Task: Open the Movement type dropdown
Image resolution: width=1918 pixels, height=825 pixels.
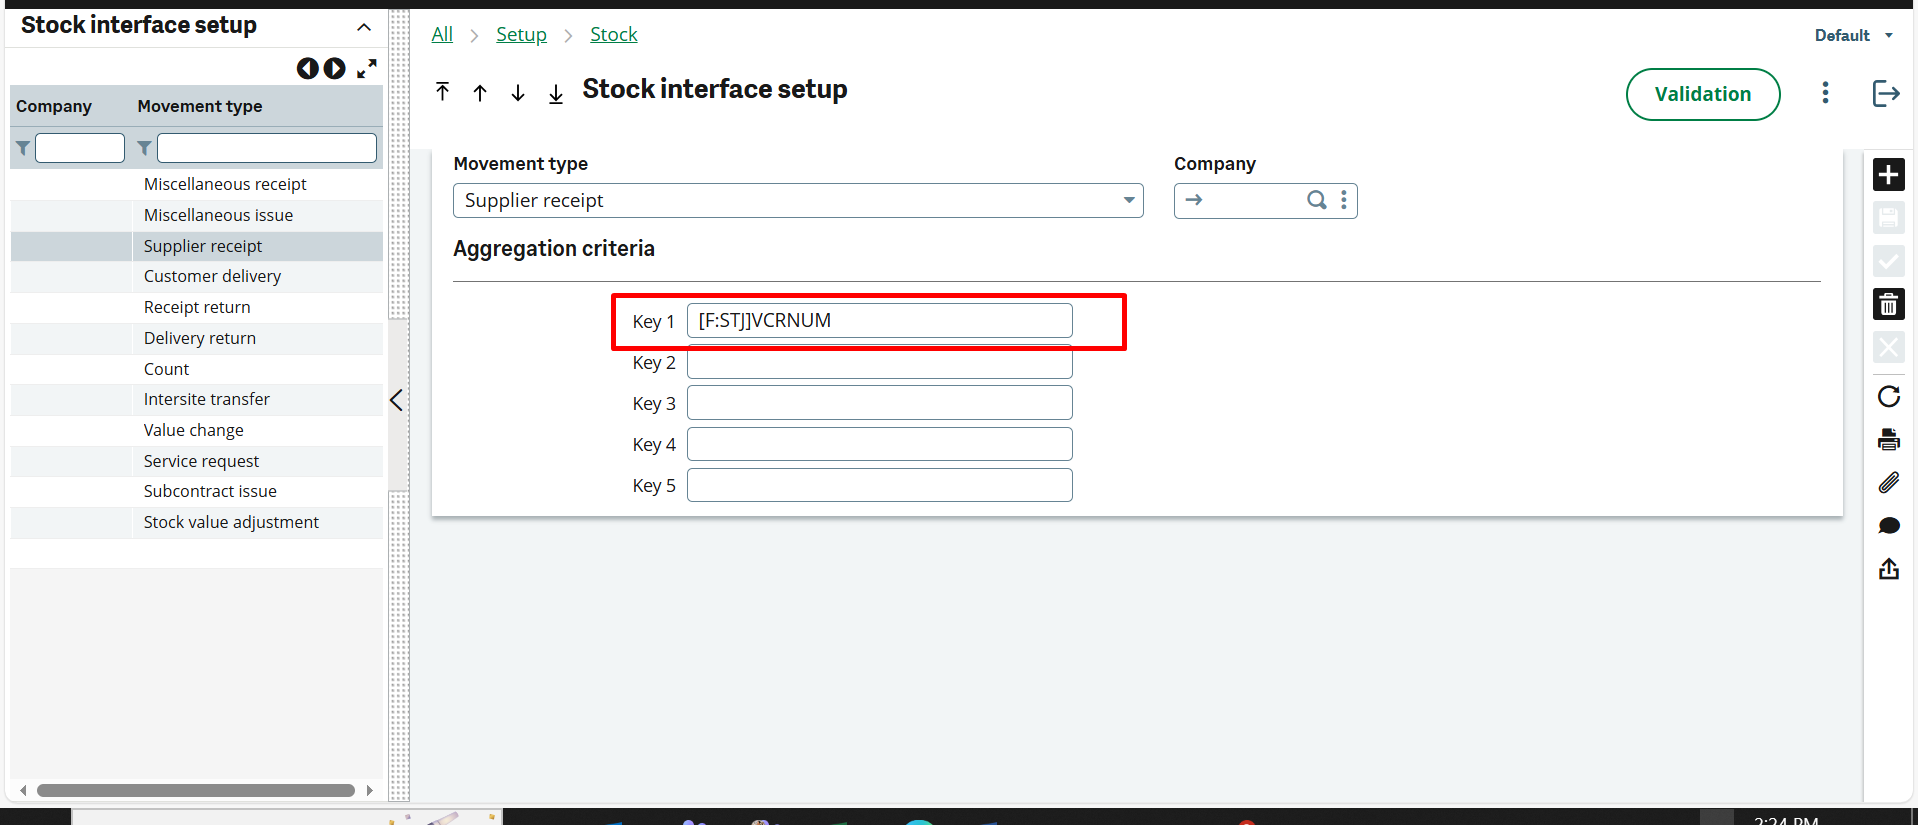Action: (1128, 200)
